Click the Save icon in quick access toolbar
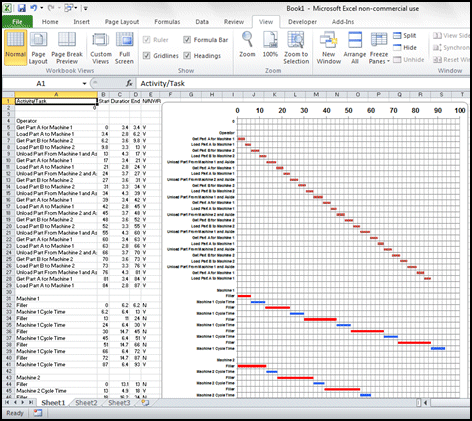This screenshot has width=472, height=421. [21, 8]
